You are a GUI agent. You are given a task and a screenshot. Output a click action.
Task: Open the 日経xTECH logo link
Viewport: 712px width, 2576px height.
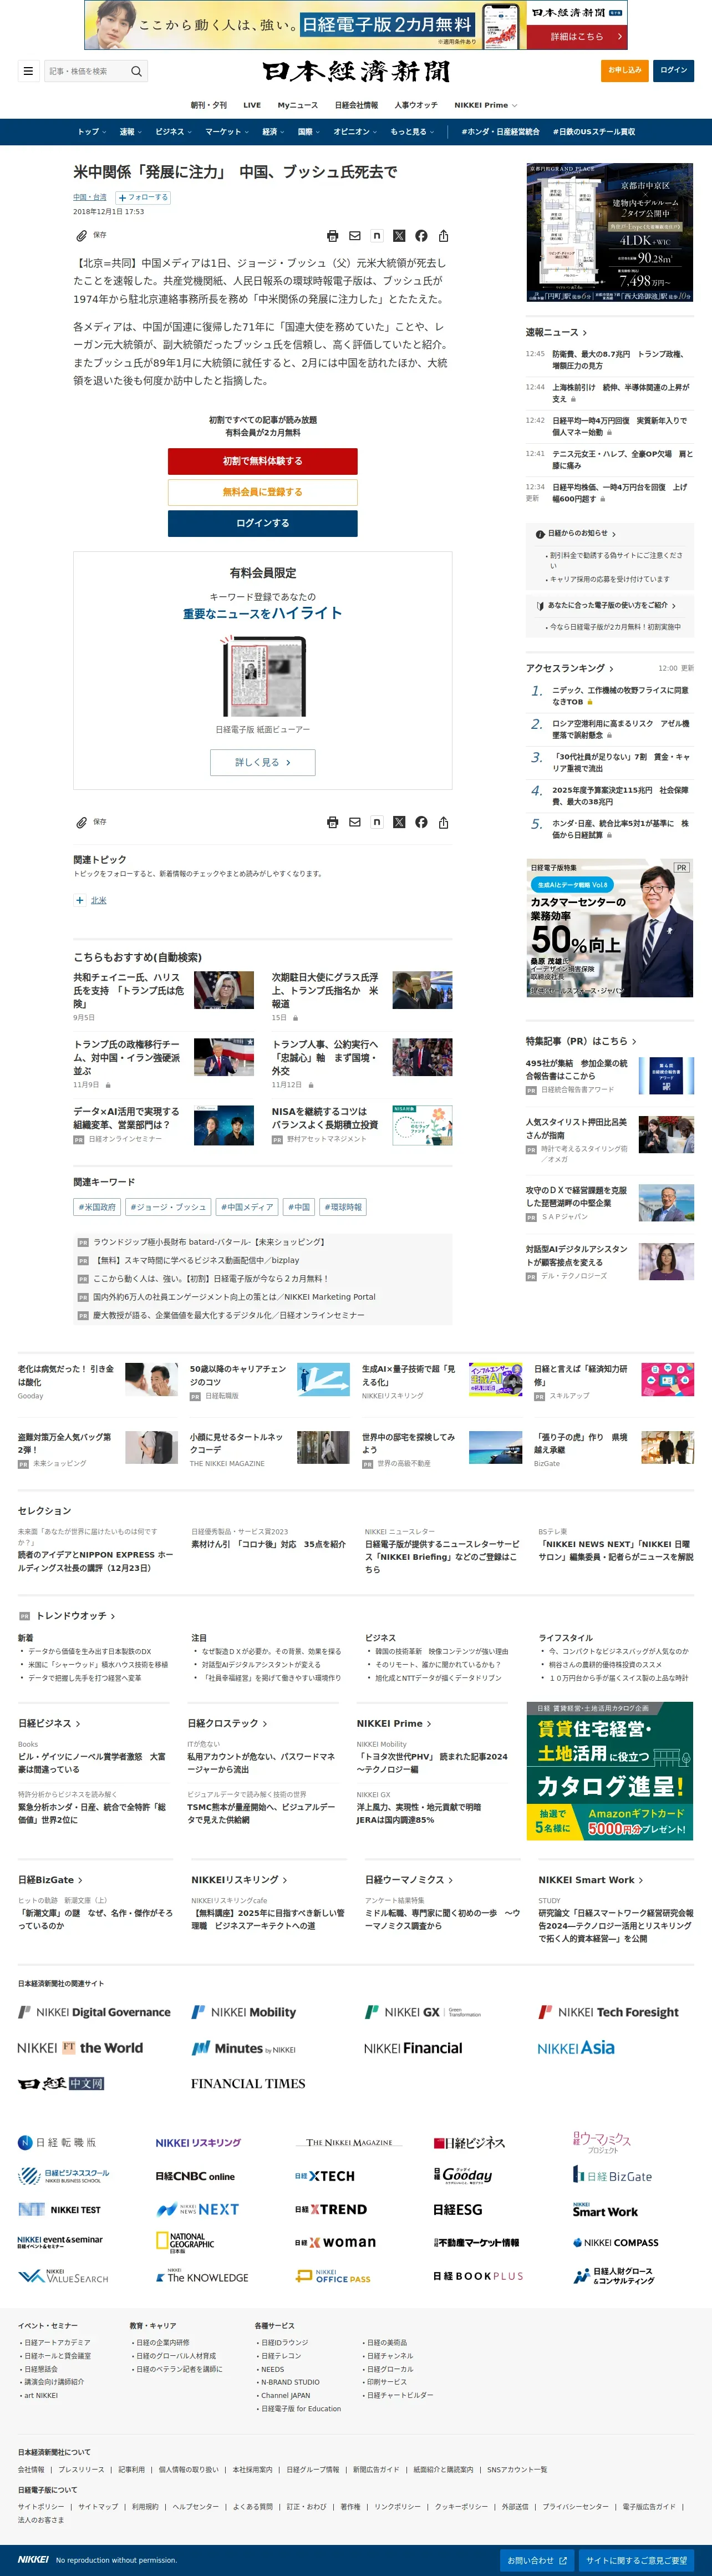coord(325,2175)
